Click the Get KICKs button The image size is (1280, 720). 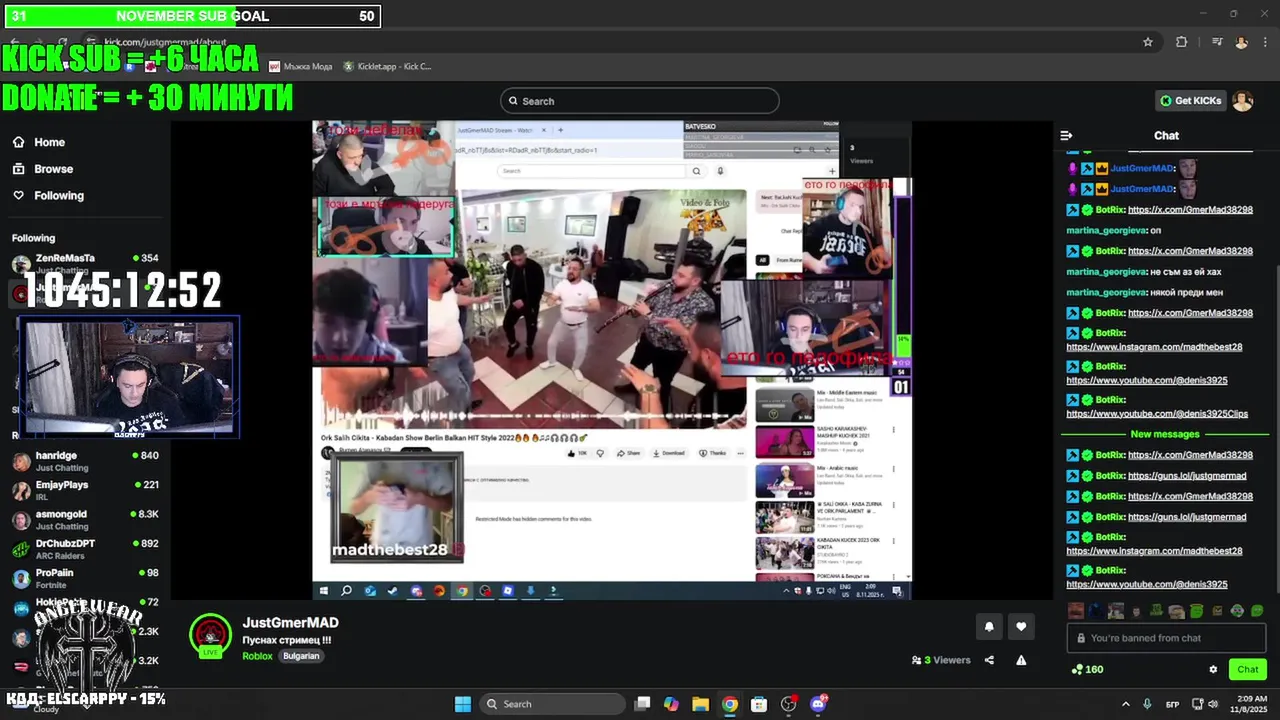coord(1190,101)
